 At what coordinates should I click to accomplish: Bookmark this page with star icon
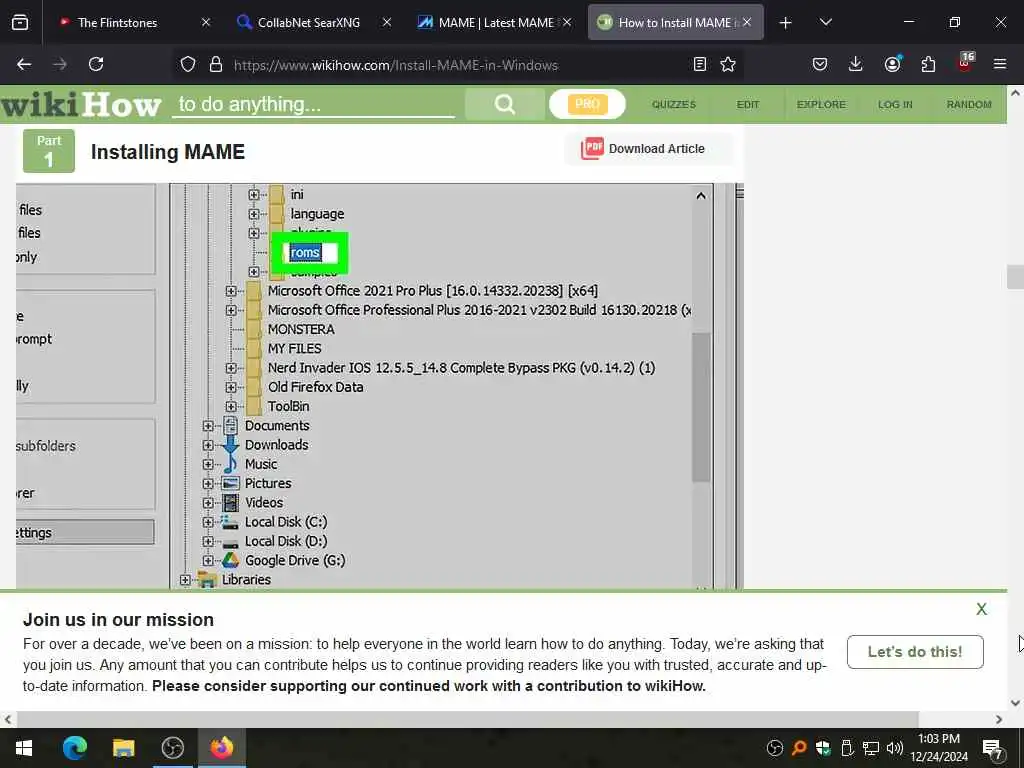pos(728,64)
